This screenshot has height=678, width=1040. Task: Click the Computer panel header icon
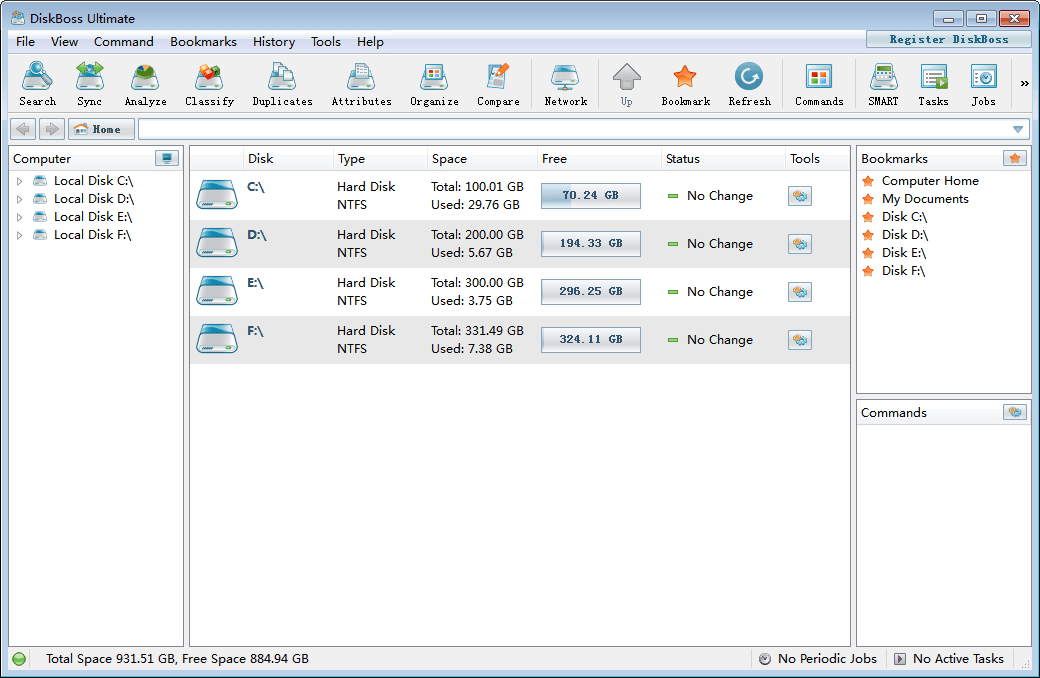166,158
